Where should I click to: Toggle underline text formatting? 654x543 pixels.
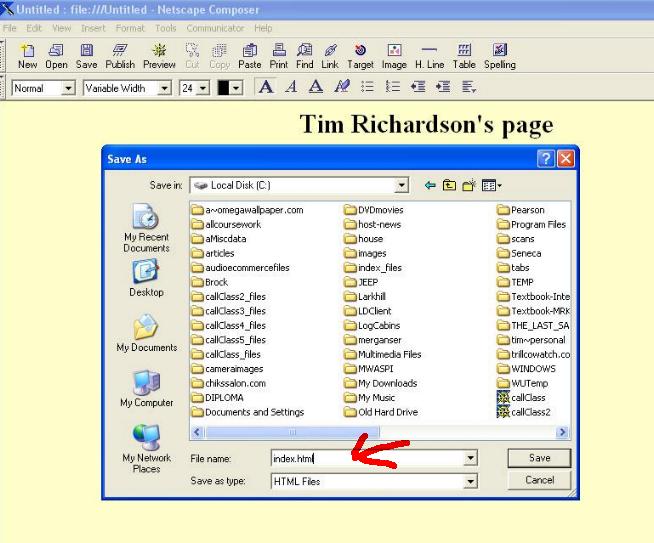(x=316, y=87)
